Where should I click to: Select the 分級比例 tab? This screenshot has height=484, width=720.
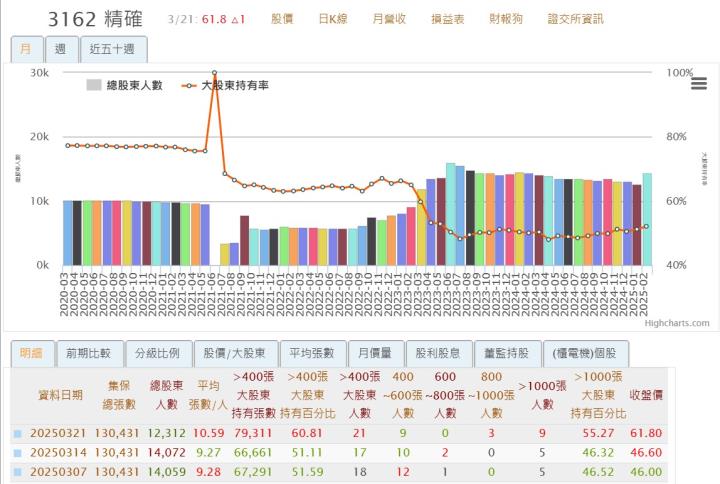pos(158,353)
